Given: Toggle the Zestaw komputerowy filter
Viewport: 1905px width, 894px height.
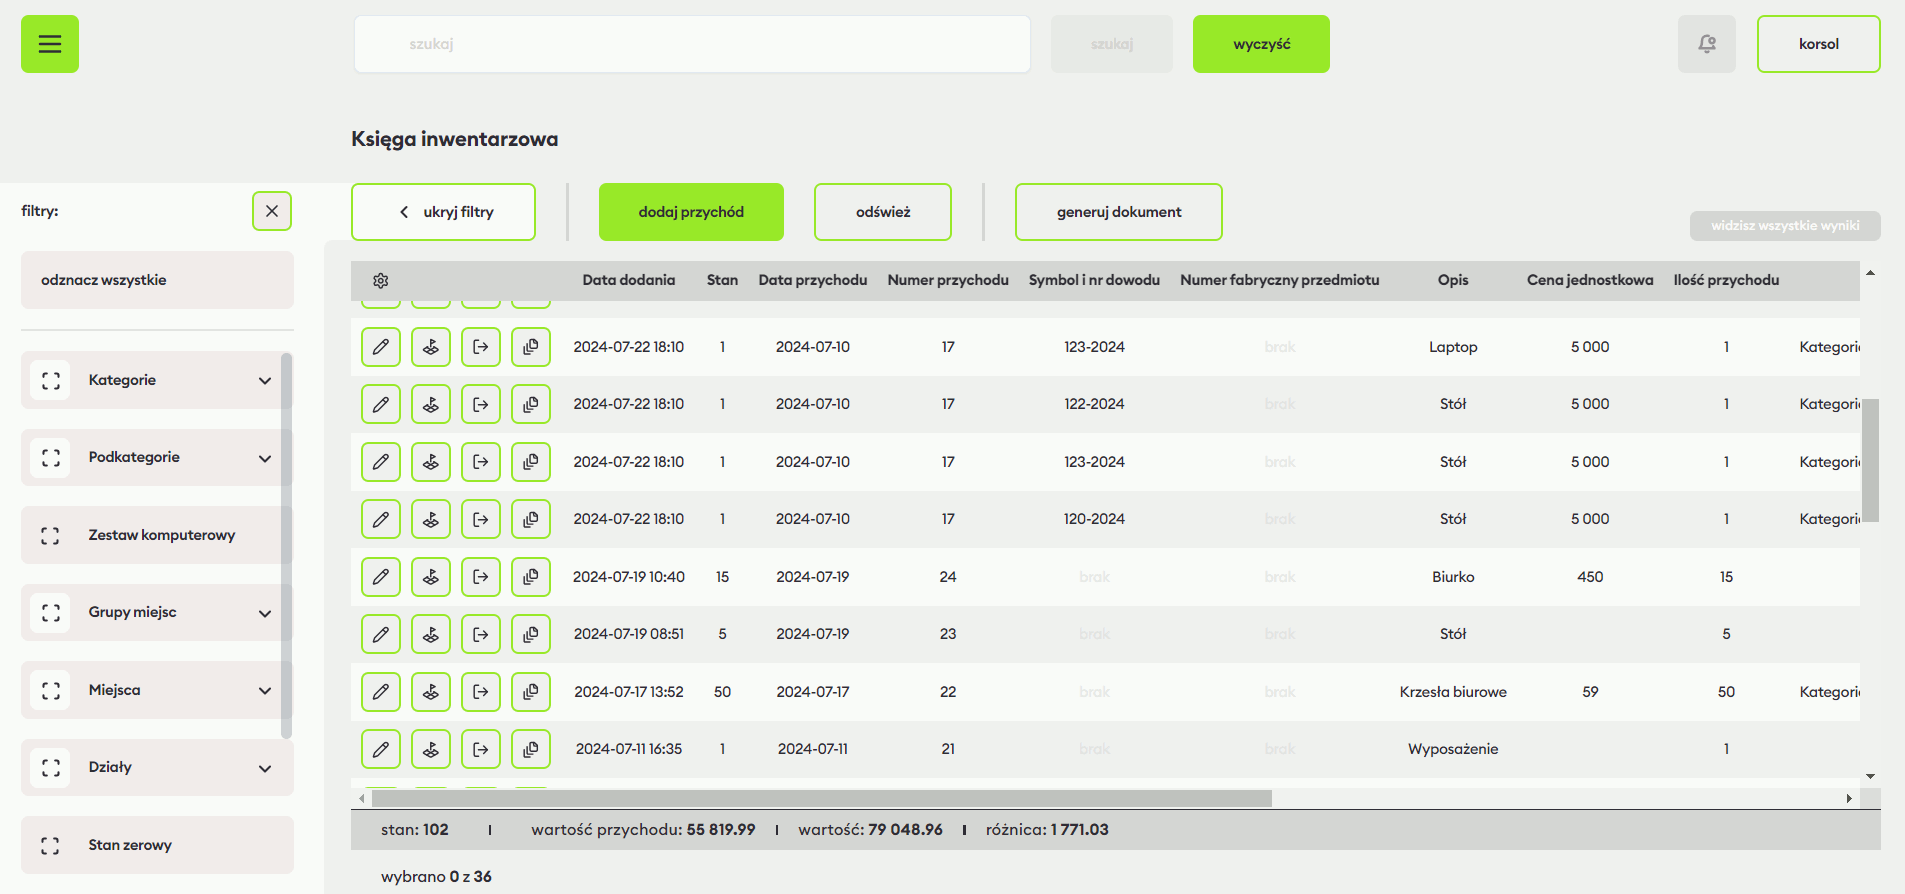Looking at the screenshot, I should (x=51, y=536).
